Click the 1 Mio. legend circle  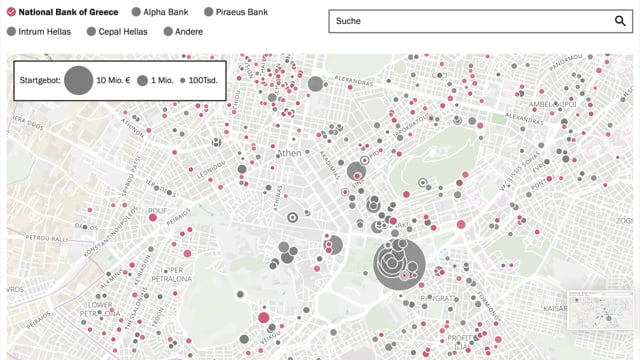click(142, 80)
